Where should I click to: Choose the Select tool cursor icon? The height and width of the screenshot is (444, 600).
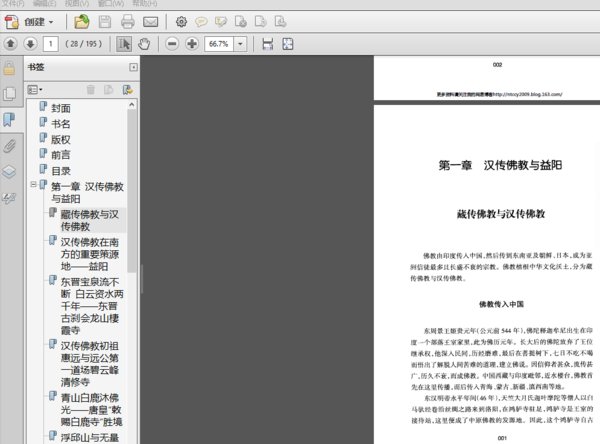[x=124, y=44]
